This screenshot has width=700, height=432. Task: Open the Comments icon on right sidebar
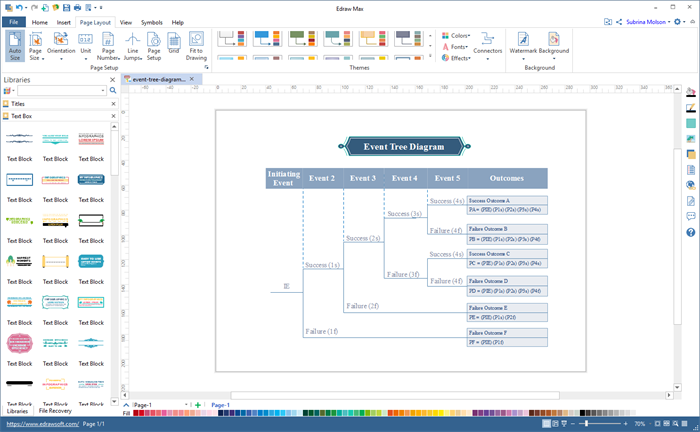(691, 216)
